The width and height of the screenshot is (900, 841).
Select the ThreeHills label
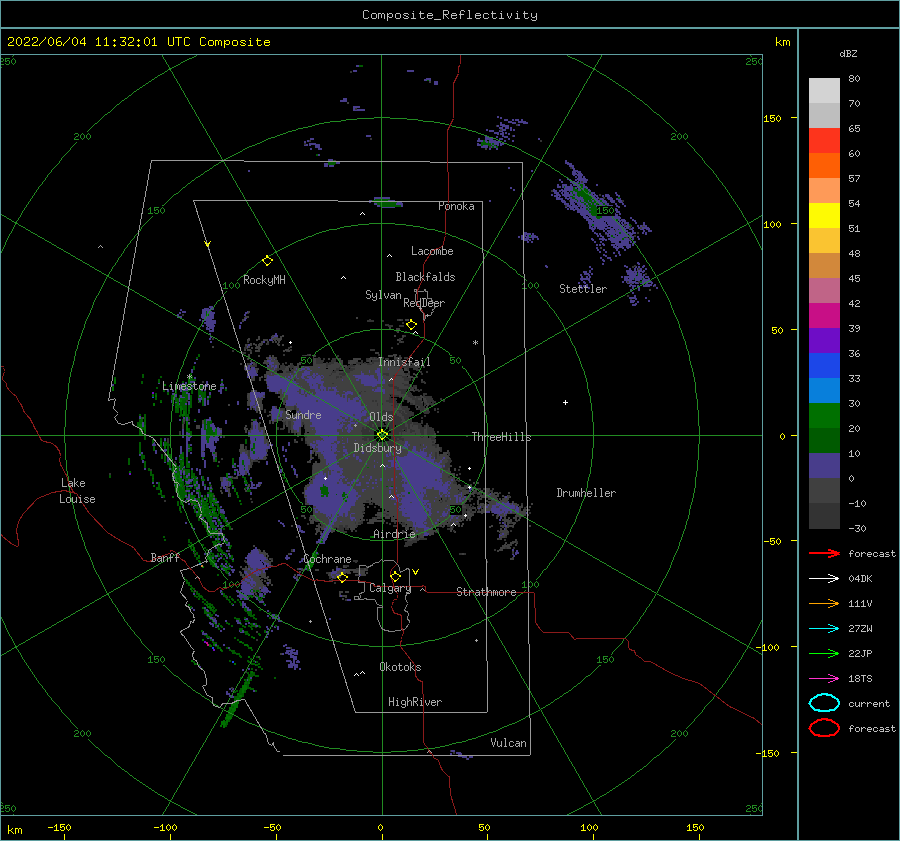[x=501, y=437]
